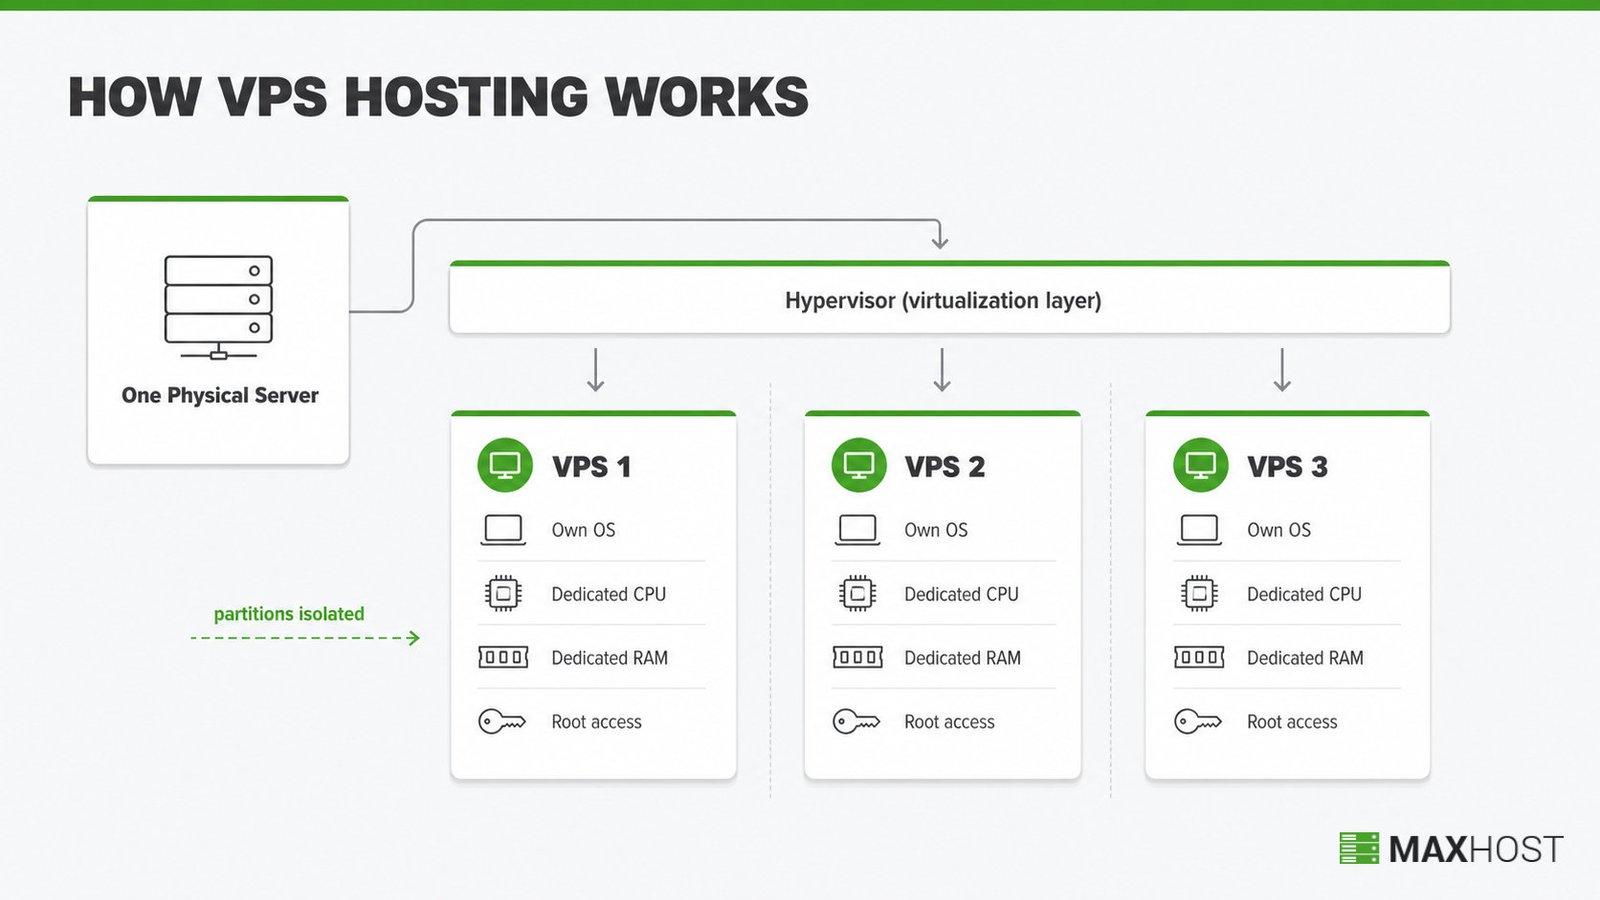Viewport: 1600px width, 900px height.
Task: Select the laptop Own OS icon in VPS 1
Action: [503, 530]
